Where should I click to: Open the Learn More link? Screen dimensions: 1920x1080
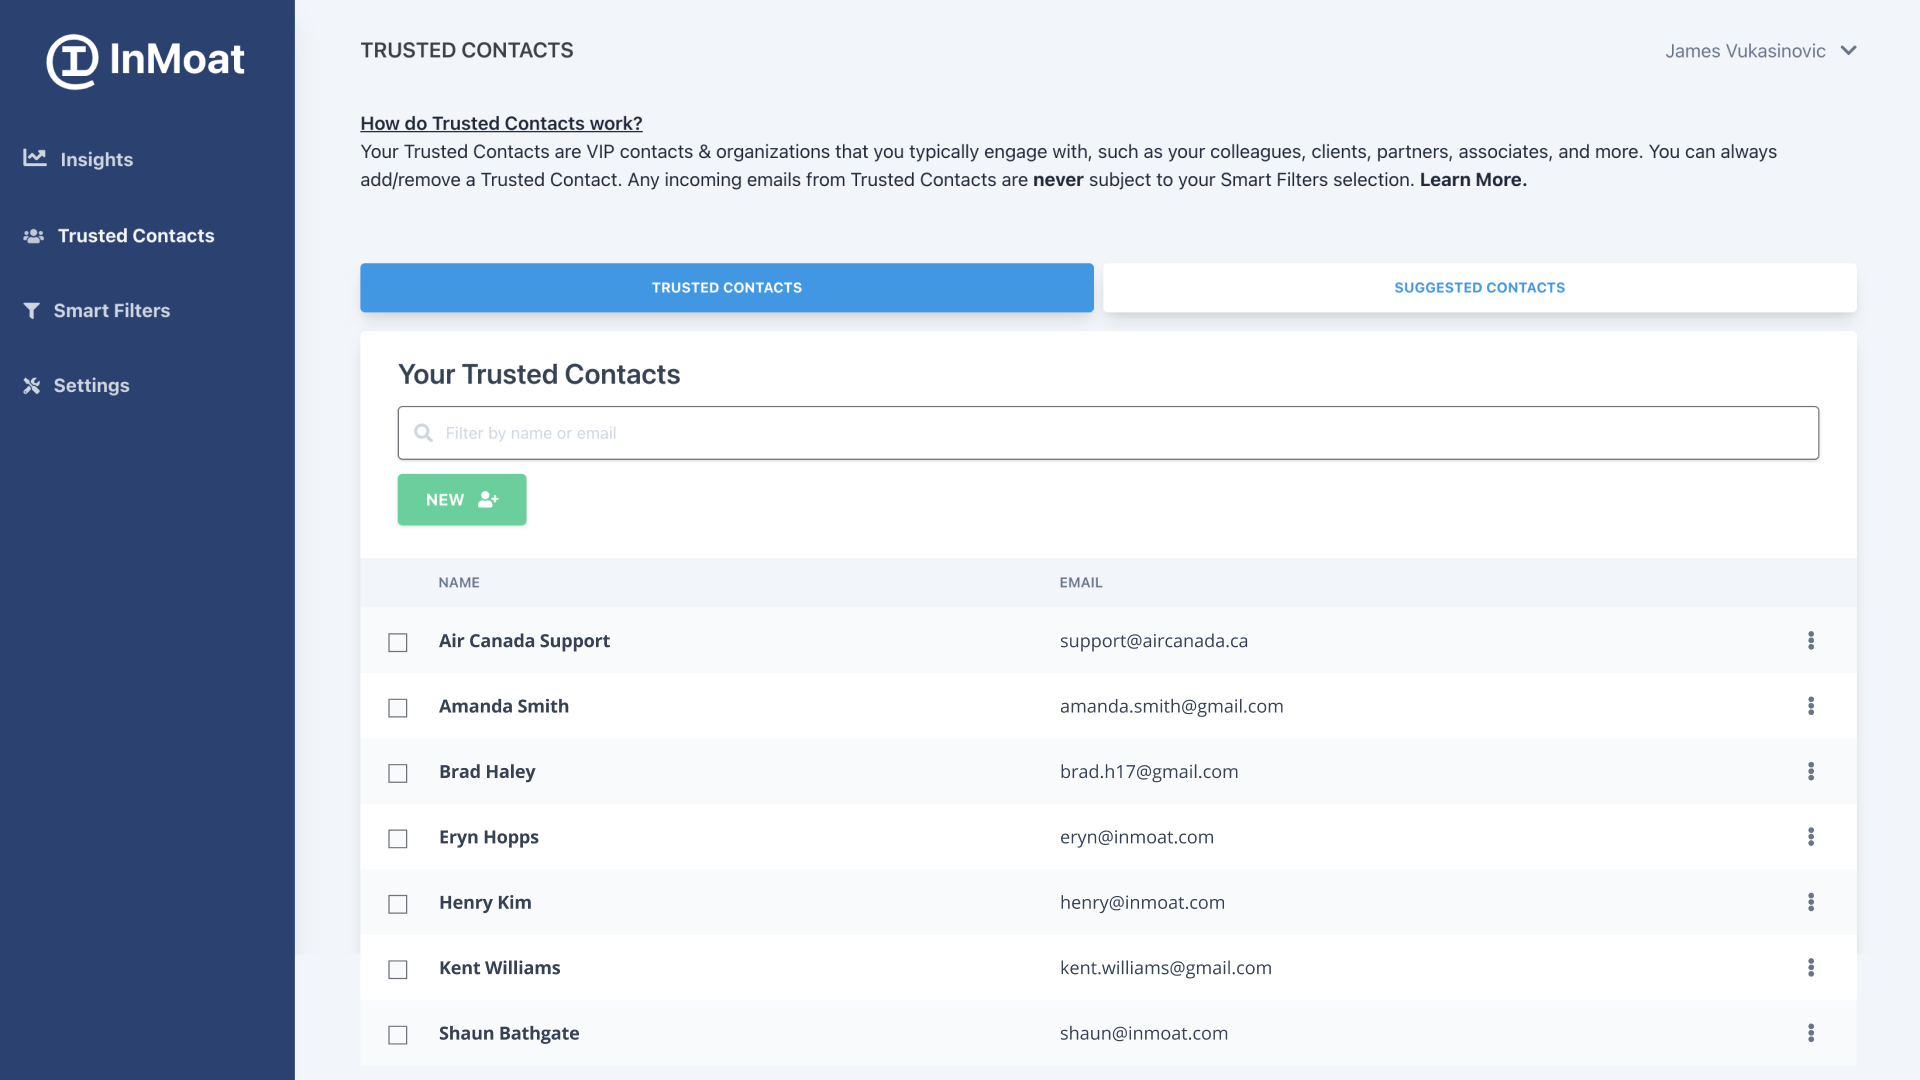click(x=1472, y=180)
